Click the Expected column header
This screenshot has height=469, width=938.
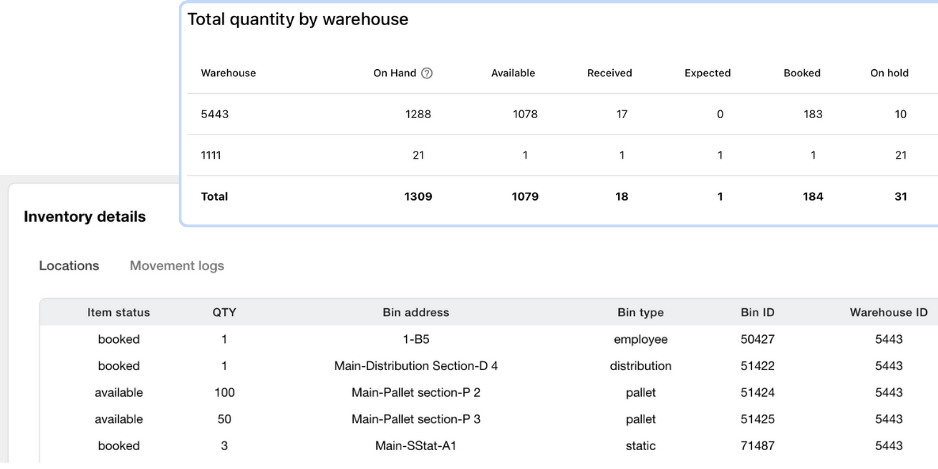707,73
